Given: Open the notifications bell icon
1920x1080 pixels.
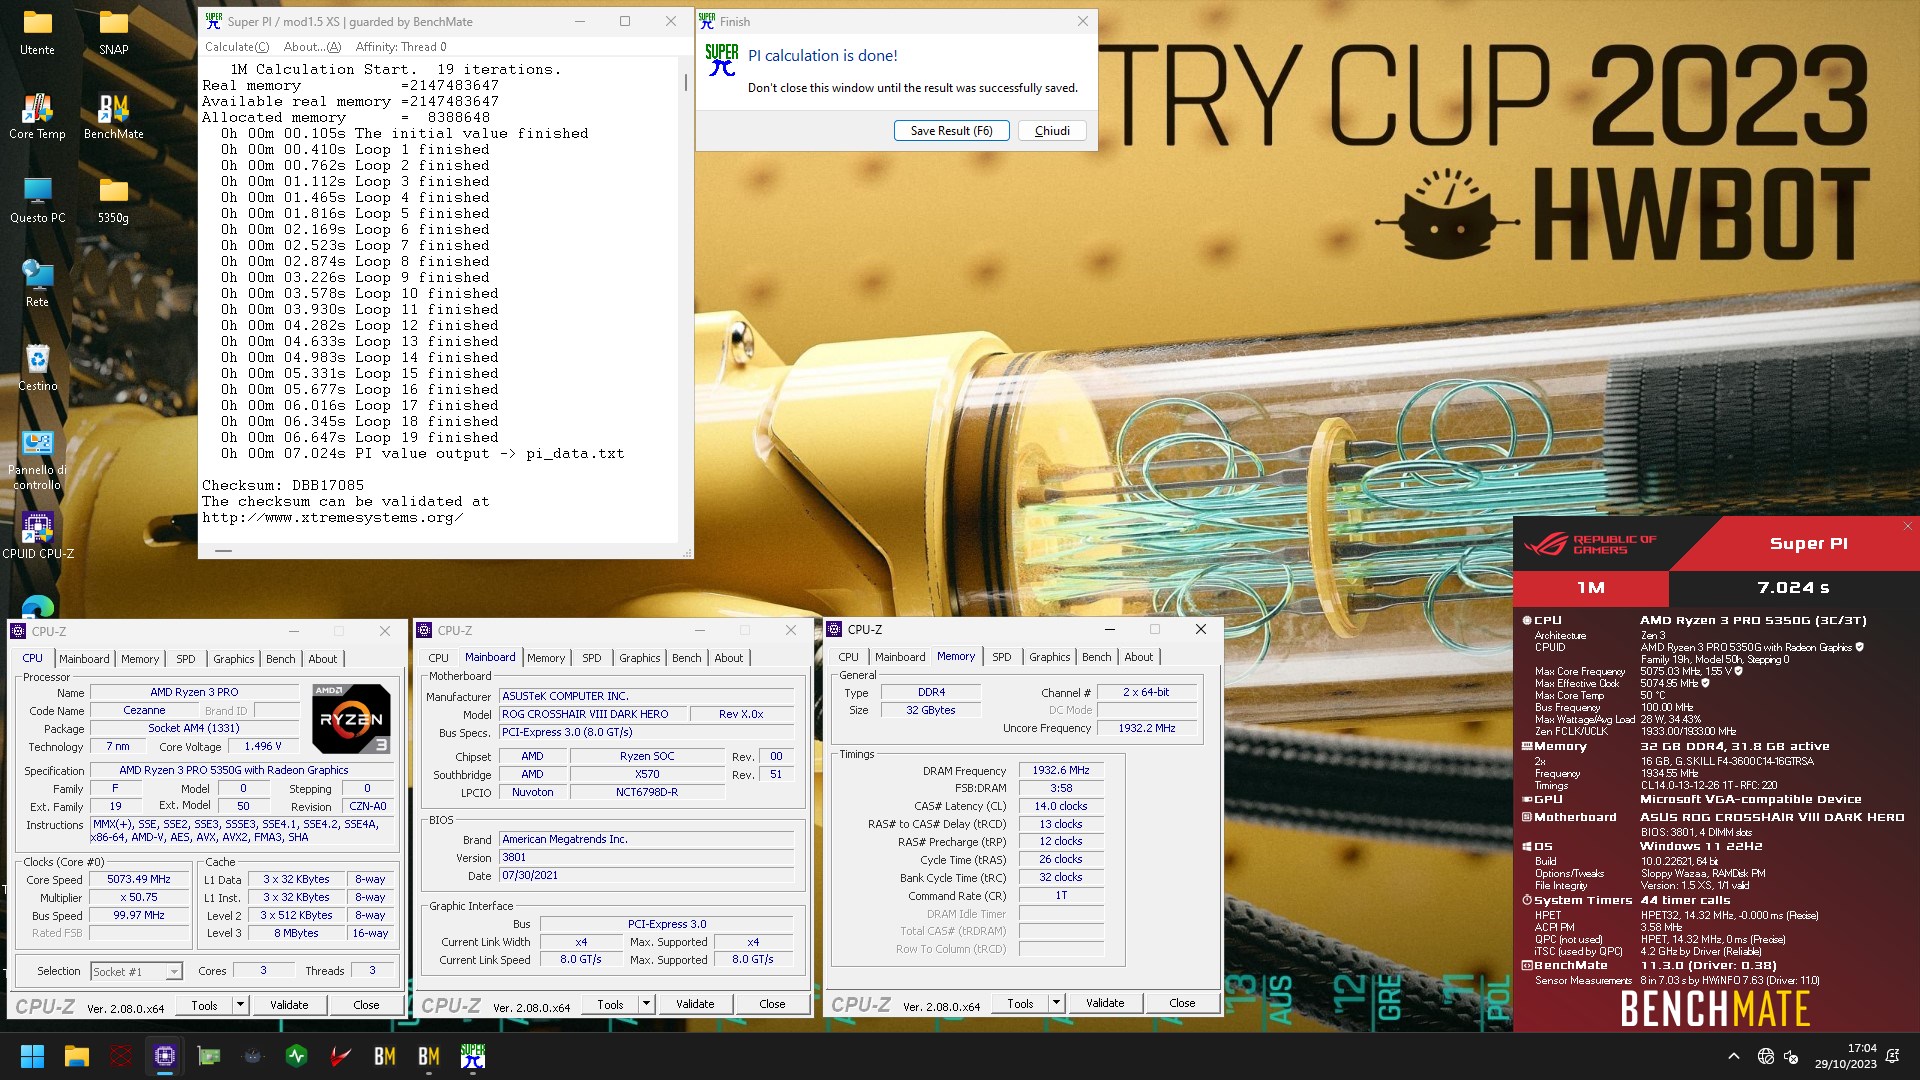Looking at the screenshot, I should coord(1892,1056).
